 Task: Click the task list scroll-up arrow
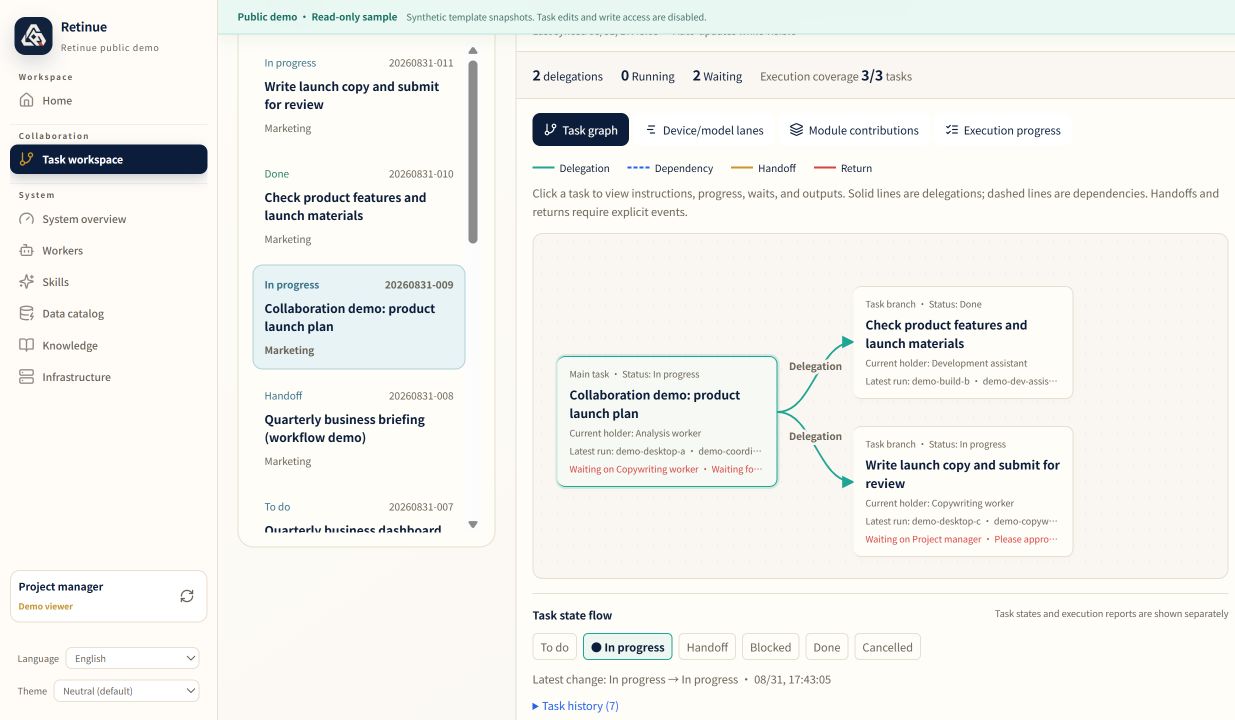(x=473, y=50)
